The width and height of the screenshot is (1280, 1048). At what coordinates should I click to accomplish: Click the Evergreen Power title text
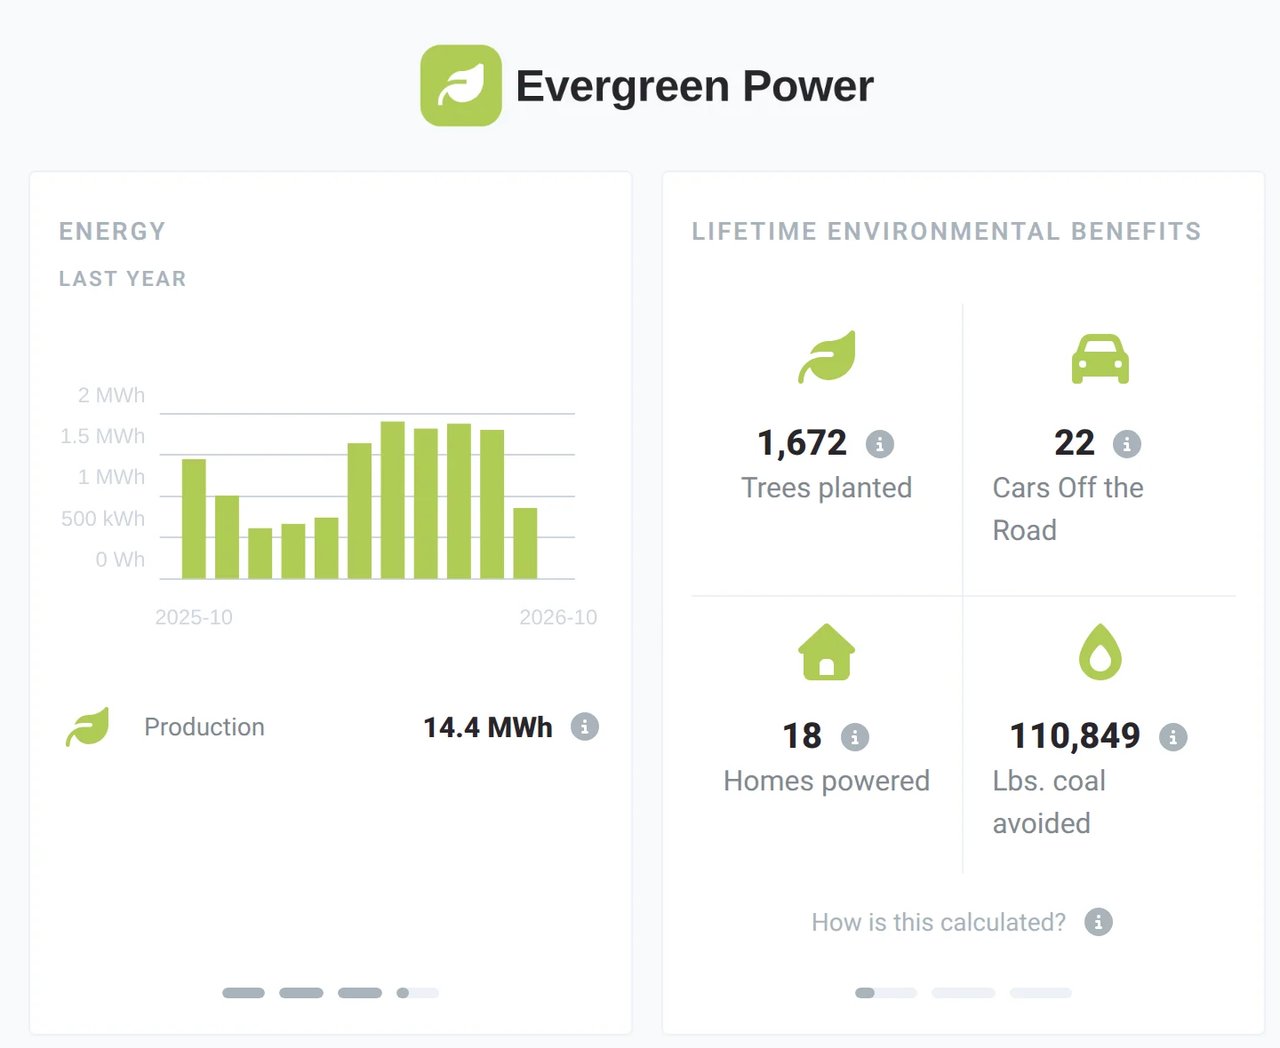pos(695,86)
